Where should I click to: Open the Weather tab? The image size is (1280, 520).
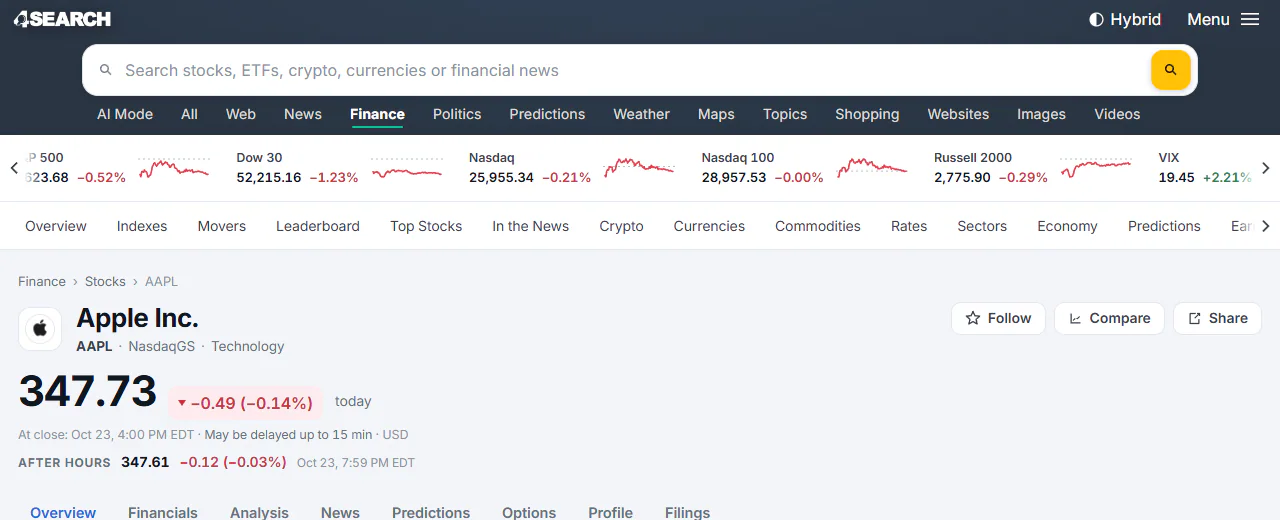(x=641, y=114)
